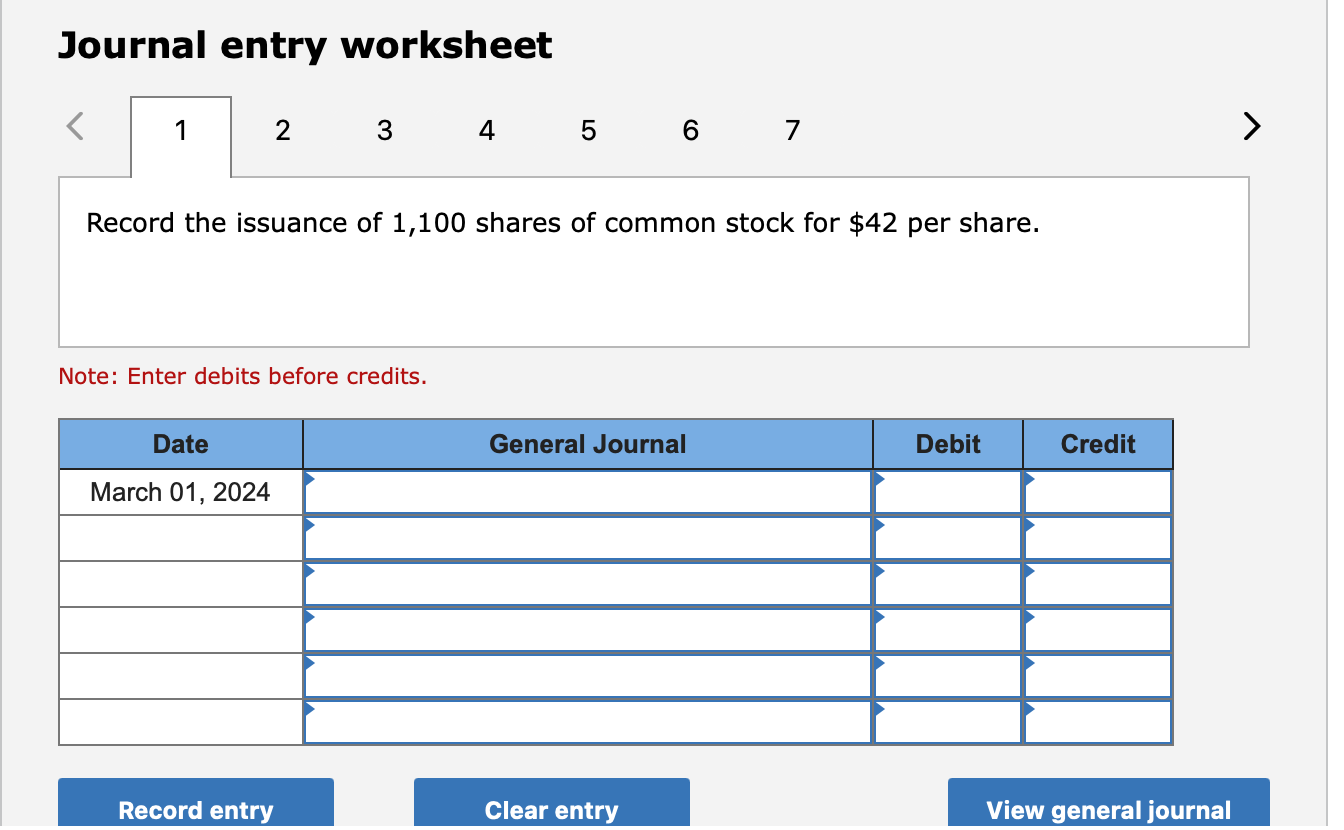Click the blue triangle in the fourth Credit cell
This screenshot has height=830, width=1344.
coord(1026,619)
